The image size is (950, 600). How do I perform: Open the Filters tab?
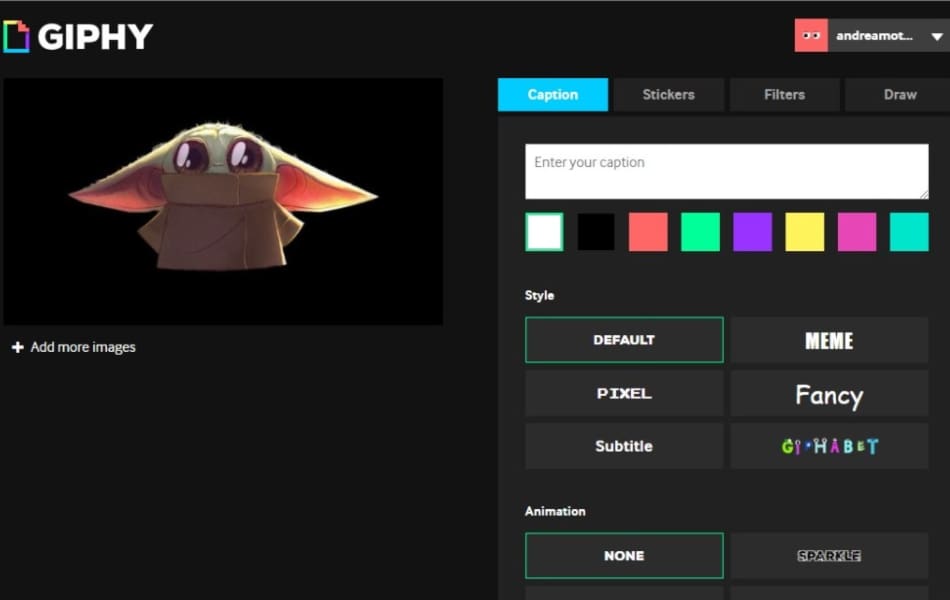[784, 95]
